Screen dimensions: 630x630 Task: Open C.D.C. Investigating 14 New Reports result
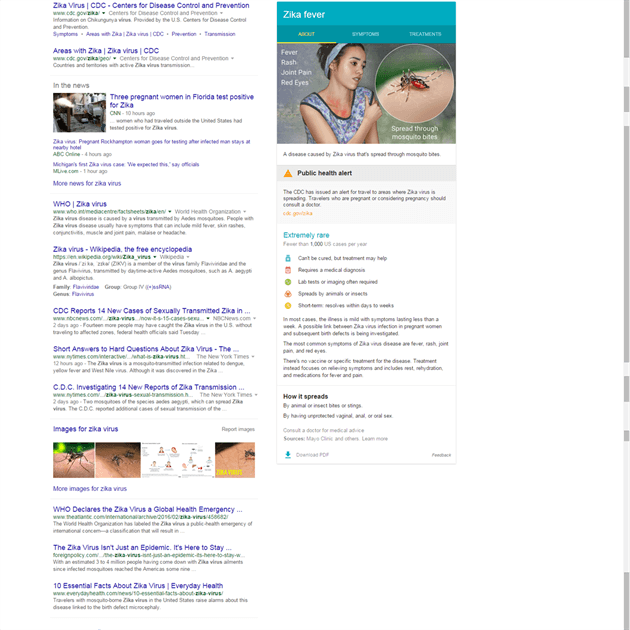click(149, 387)
